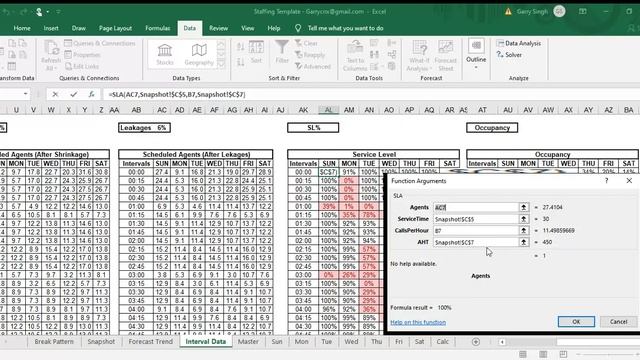Click the Sort Z to A icon
This screenshot has width=640, height=360.
[x=240, y=62]
